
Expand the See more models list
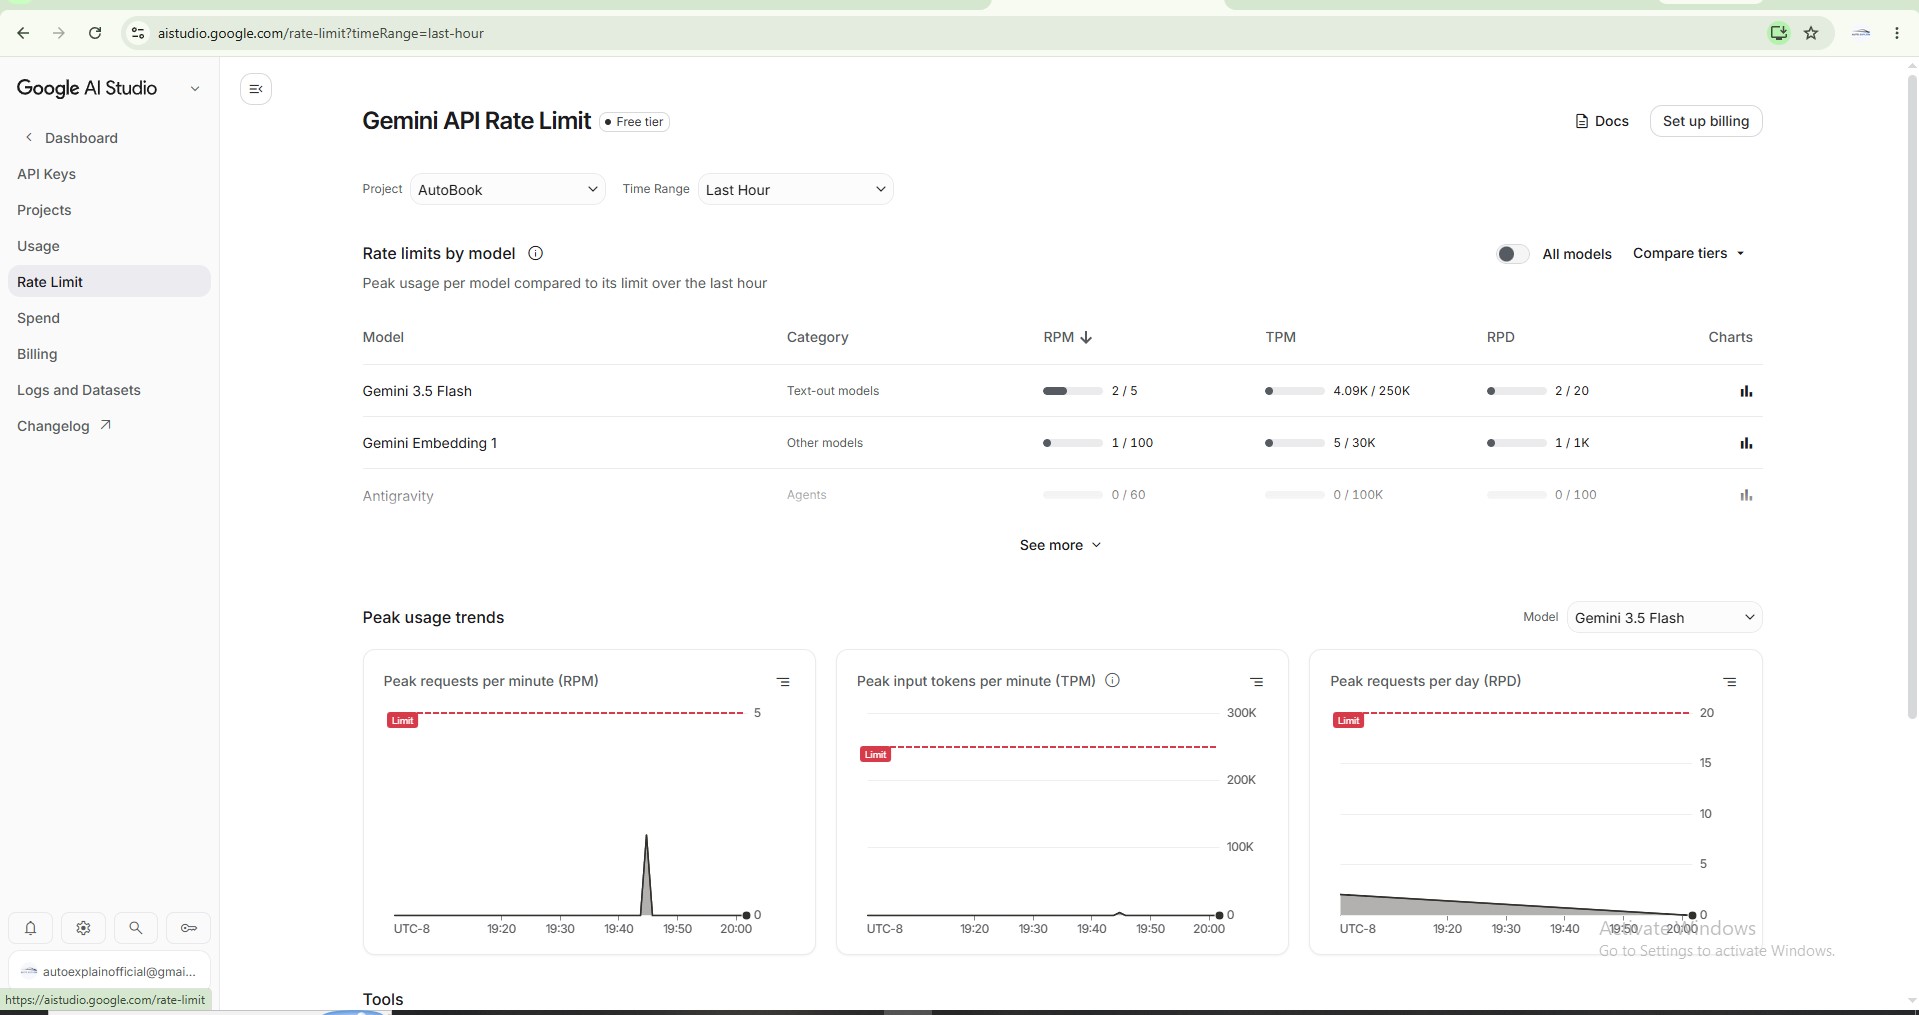pos(1060,545)
